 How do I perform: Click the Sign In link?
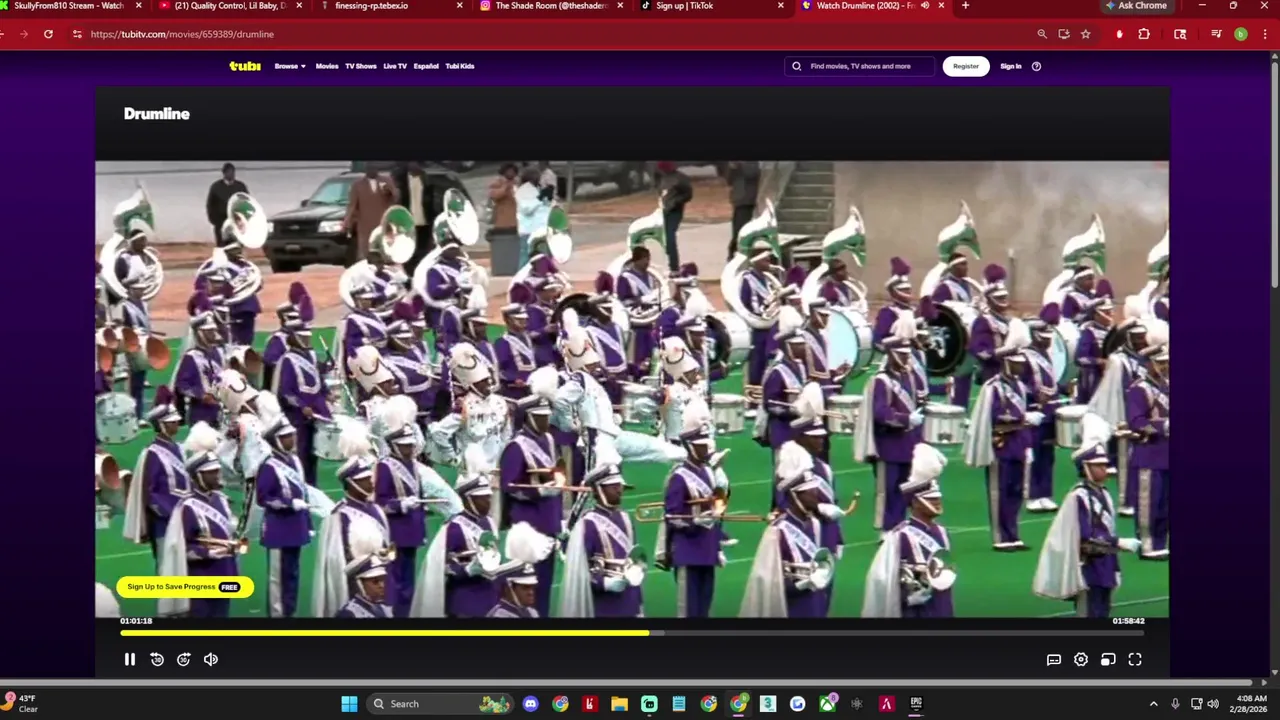(1011, 66)
